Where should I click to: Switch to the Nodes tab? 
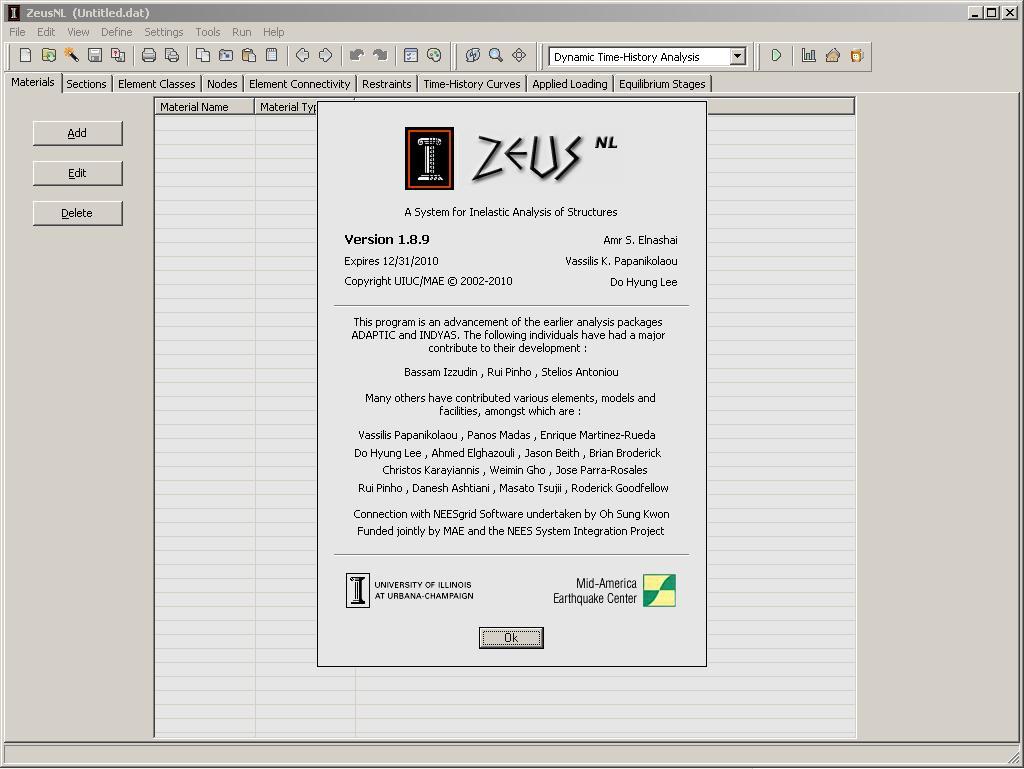click(x=222, y=84)
